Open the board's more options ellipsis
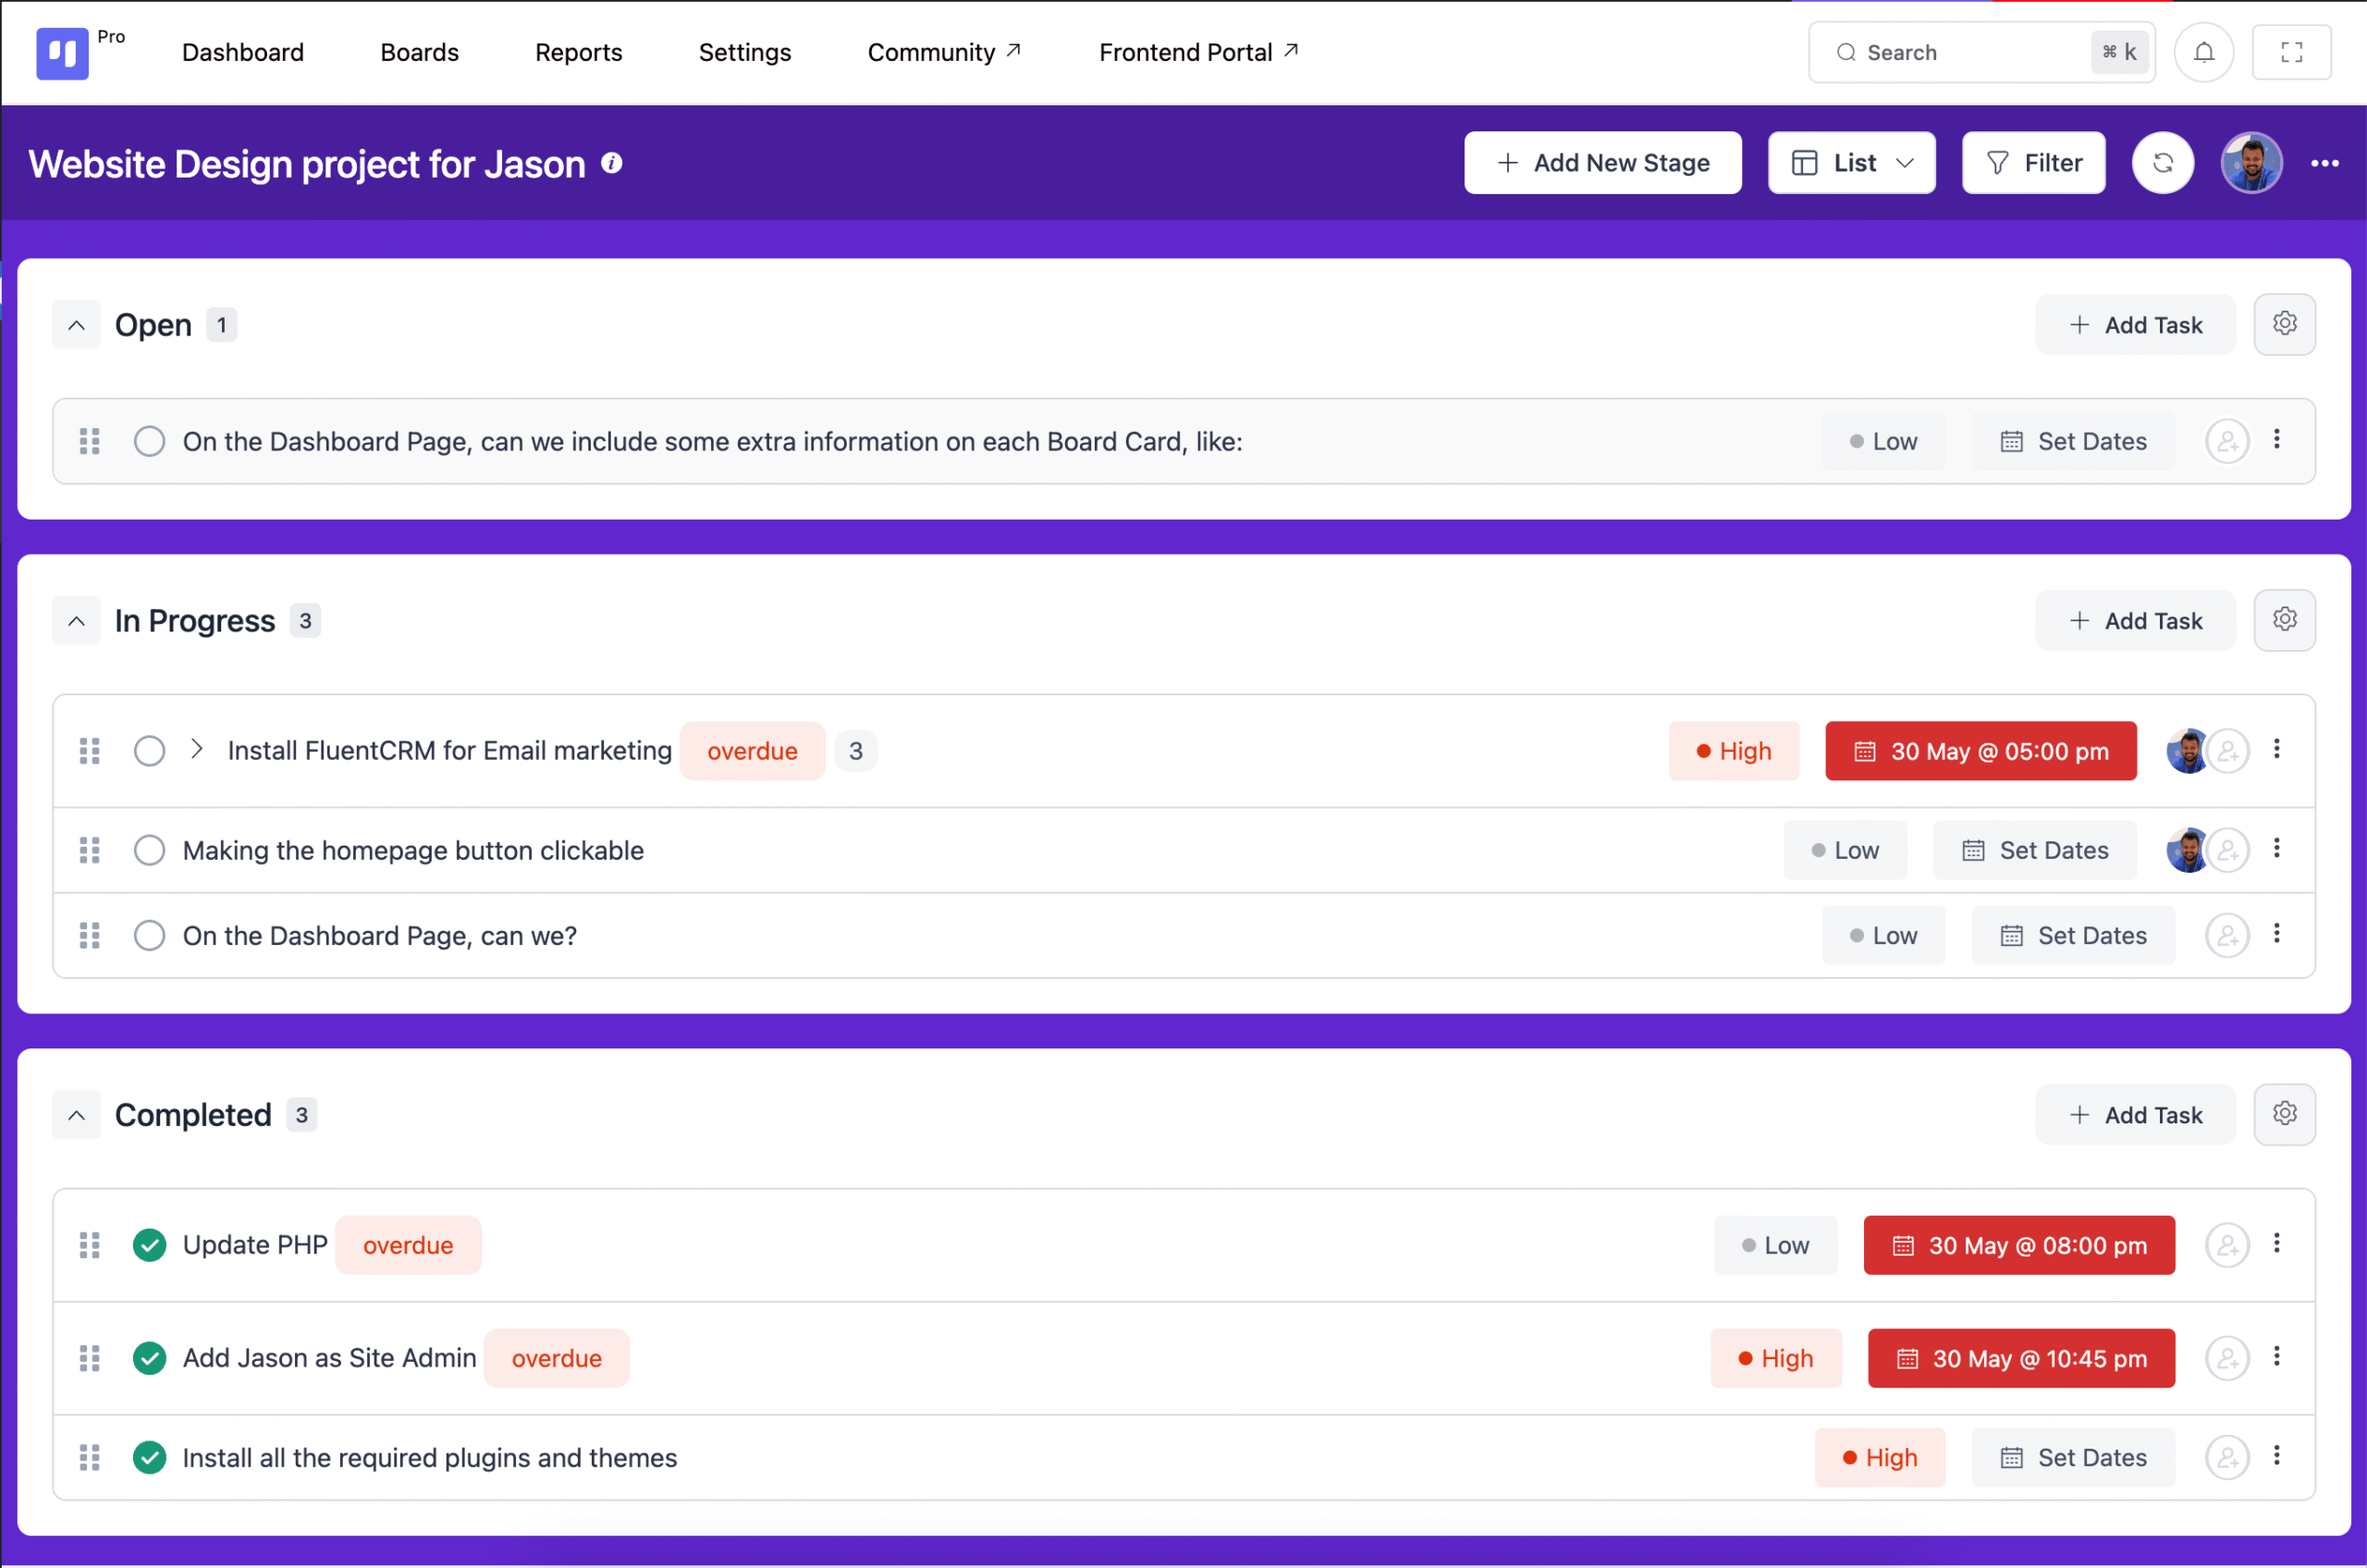The image size is (2367, 1568). (2324, 163)
